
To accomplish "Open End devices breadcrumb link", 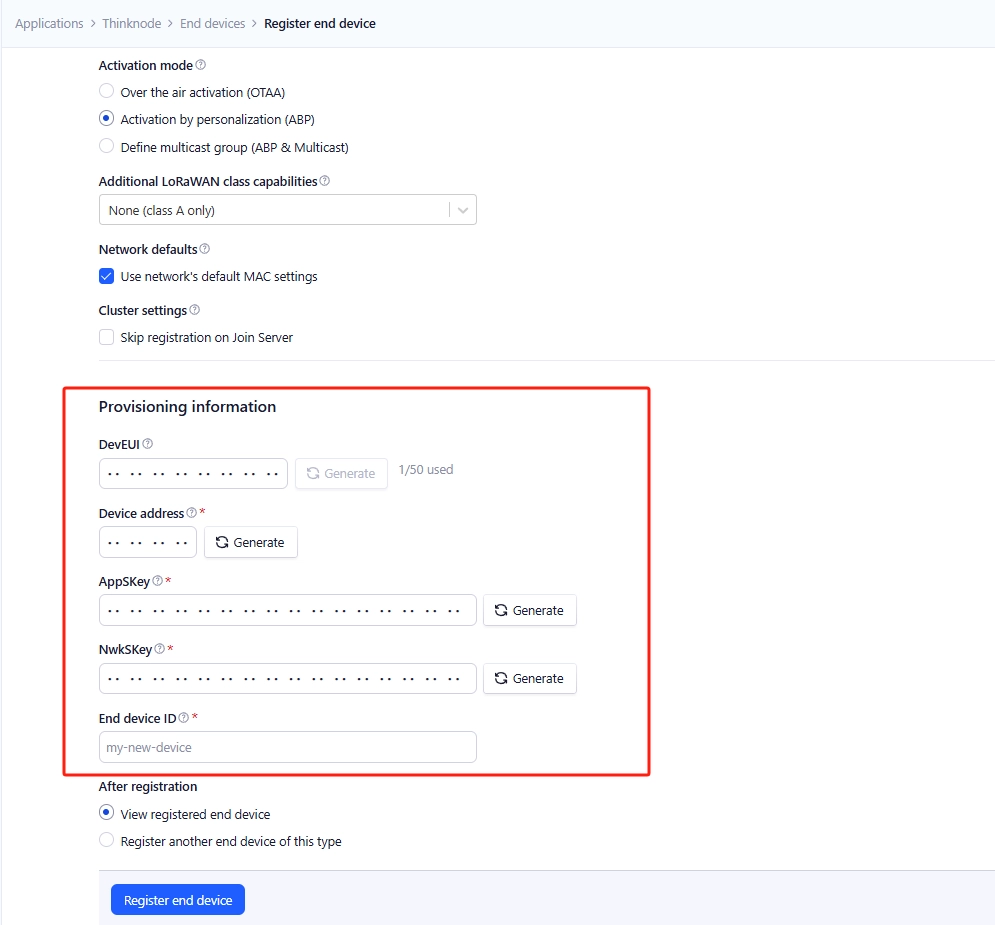I will (212, 23).
